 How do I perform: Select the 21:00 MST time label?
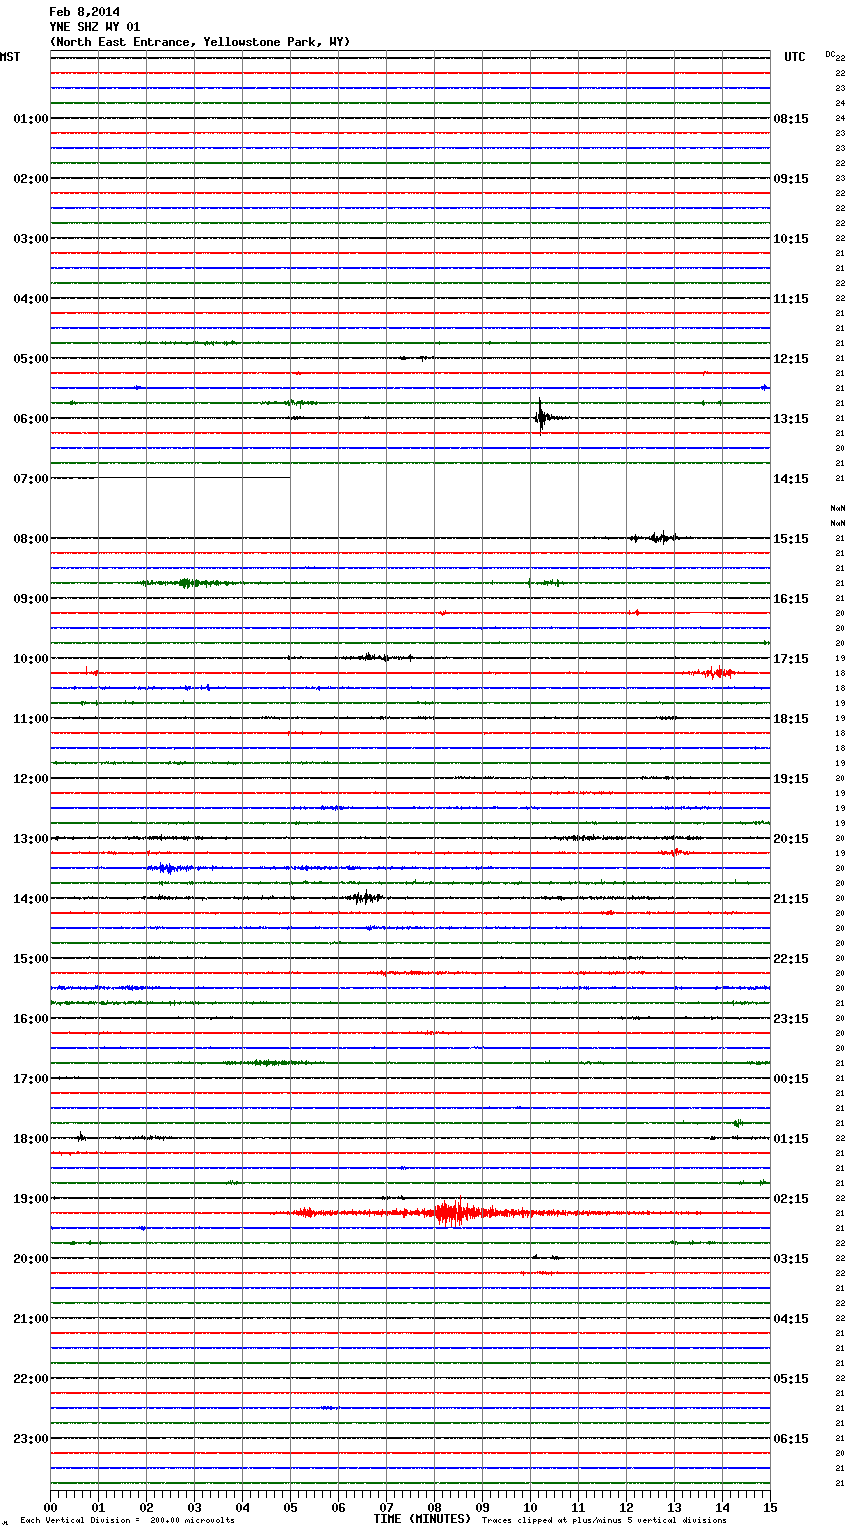(x=31, y=1319)
